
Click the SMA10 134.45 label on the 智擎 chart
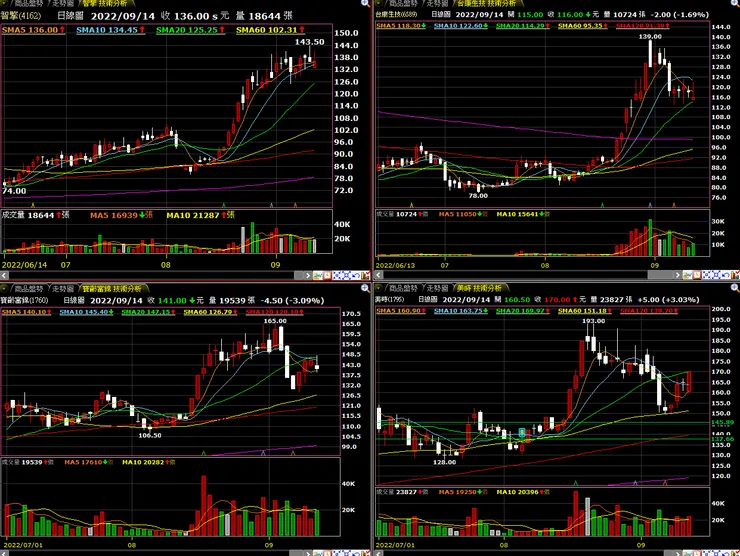[x=110, y=30]
